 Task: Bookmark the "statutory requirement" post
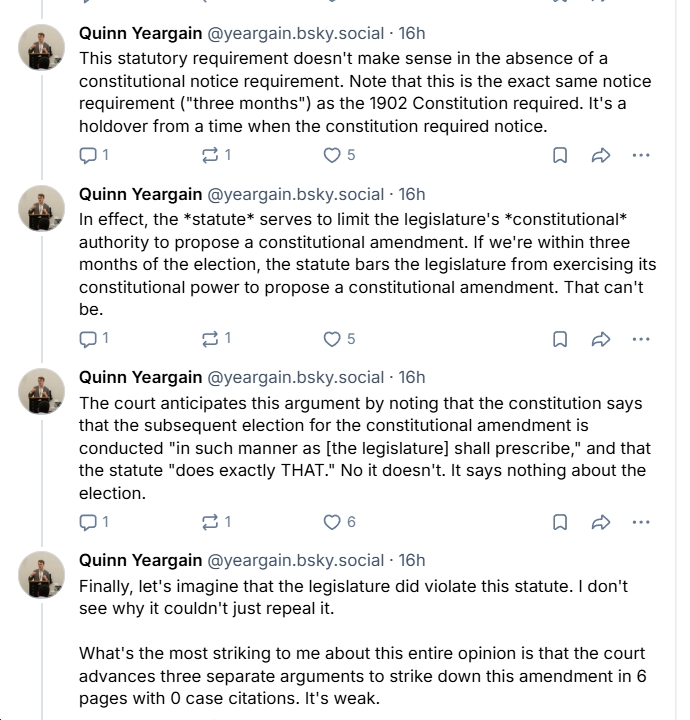click(x=561, y=155)
